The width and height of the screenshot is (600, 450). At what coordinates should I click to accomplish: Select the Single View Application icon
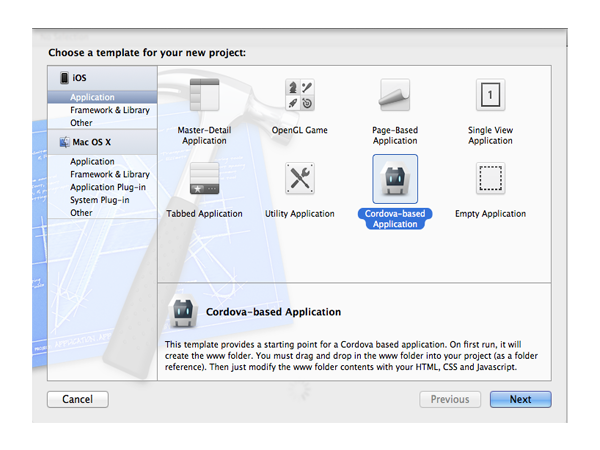(x=490, y=95)
